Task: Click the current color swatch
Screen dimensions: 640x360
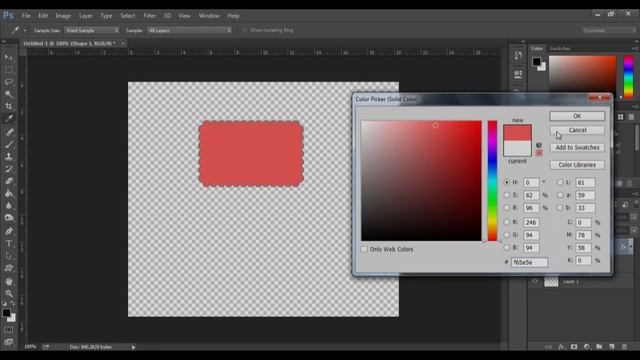Action: [x=517, y=149]
